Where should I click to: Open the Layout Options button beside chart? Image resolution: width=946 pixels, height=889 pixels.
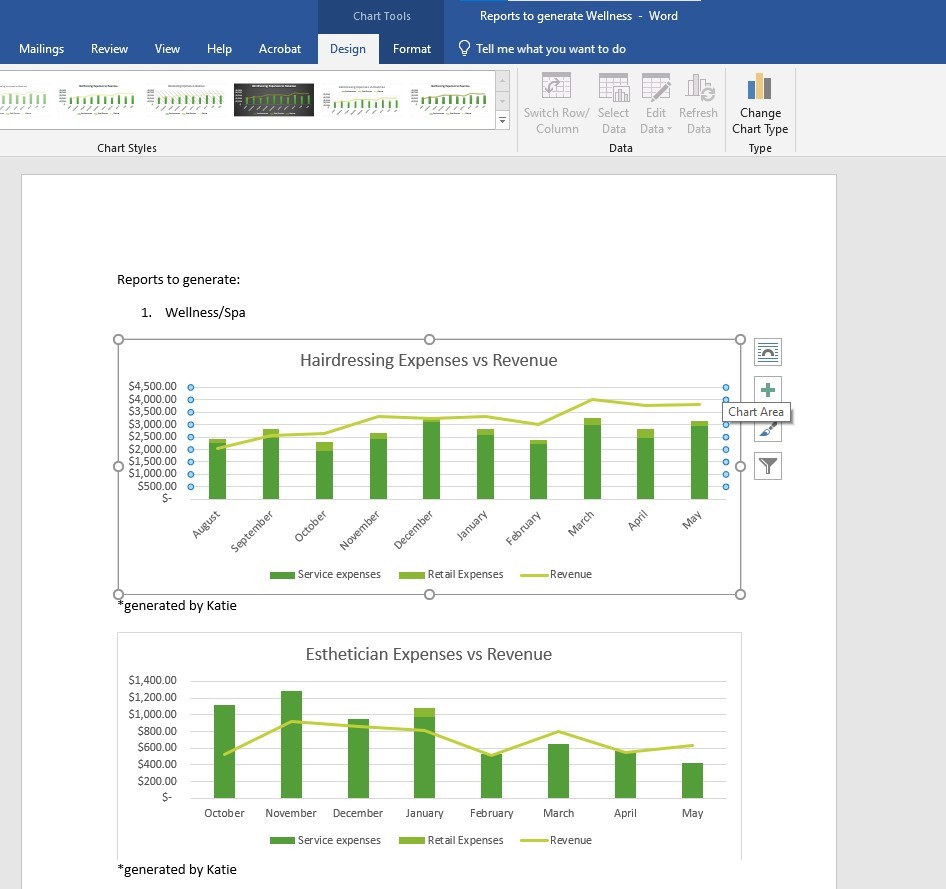tap(767, 352)
